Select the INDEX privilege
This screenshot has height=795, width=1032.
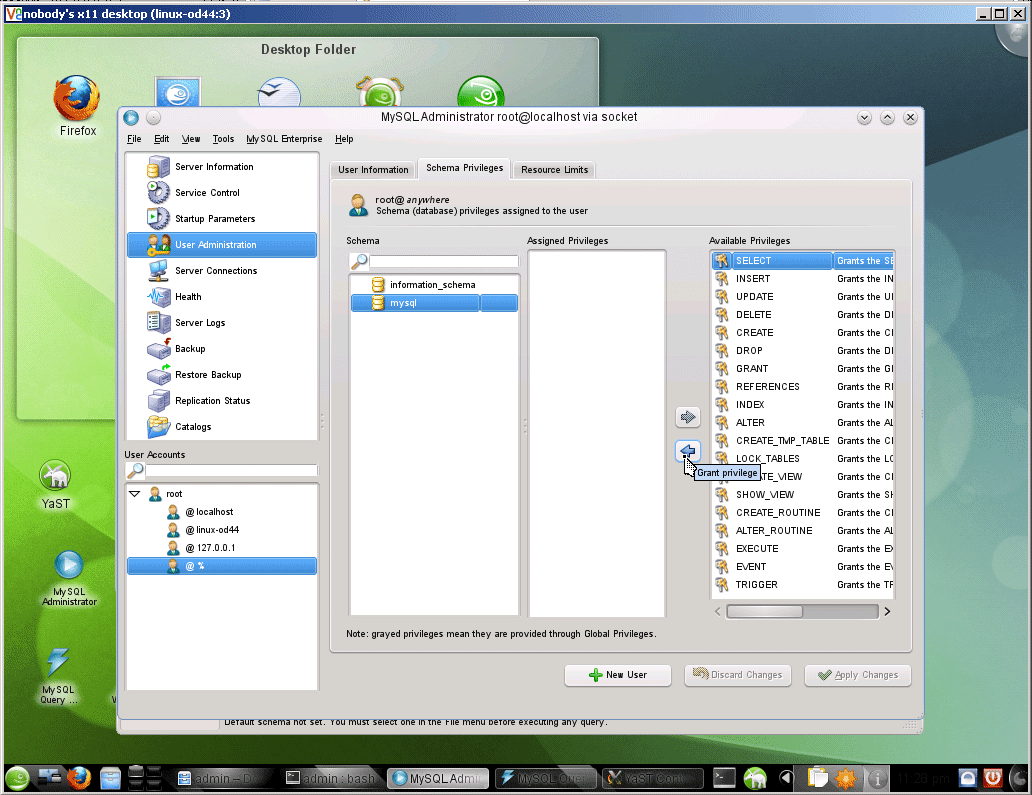pos(803,405)
